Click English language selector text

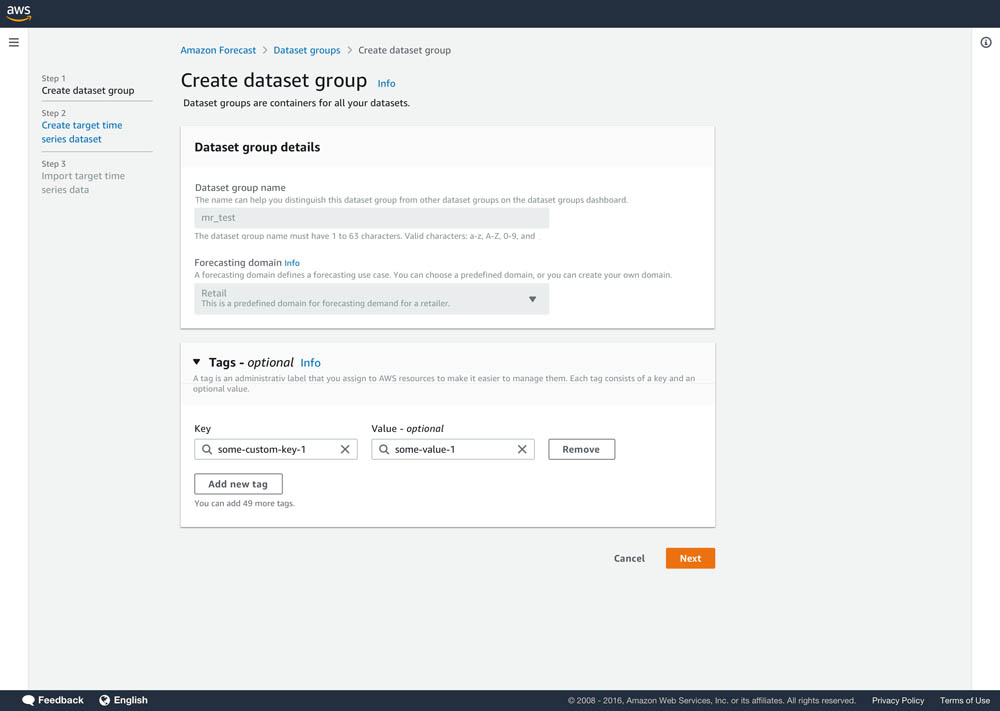point(131,700)
